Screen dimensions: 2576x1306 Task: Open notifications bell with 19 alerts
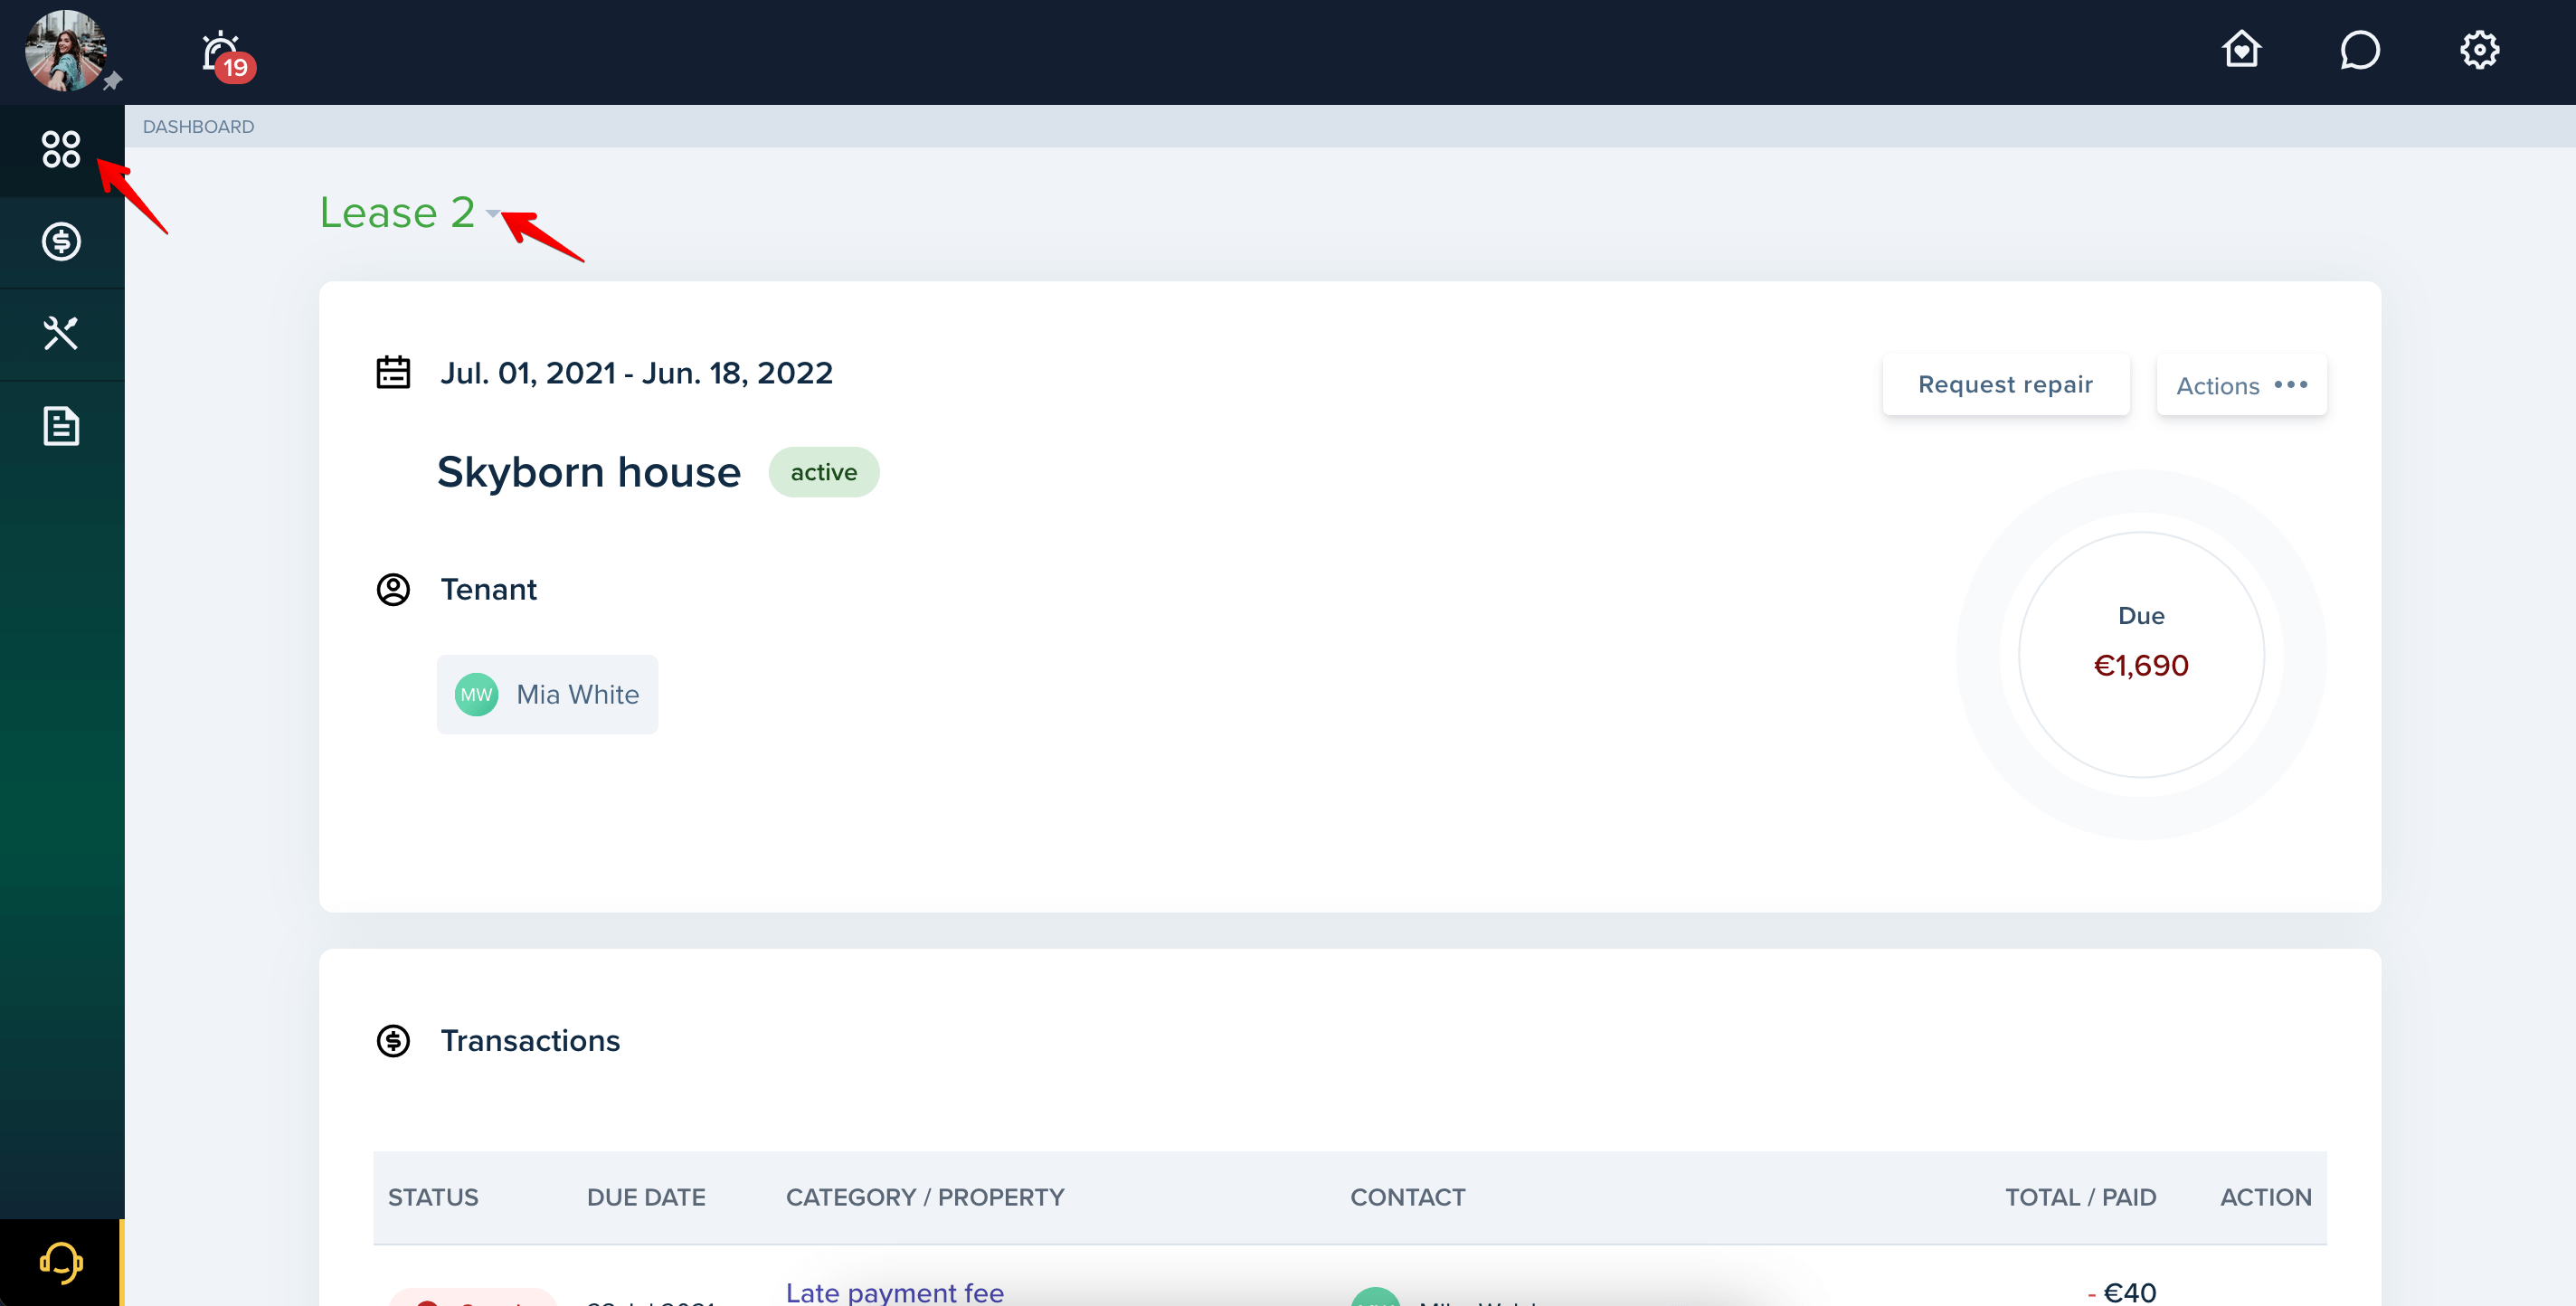(x=227, y=55)
